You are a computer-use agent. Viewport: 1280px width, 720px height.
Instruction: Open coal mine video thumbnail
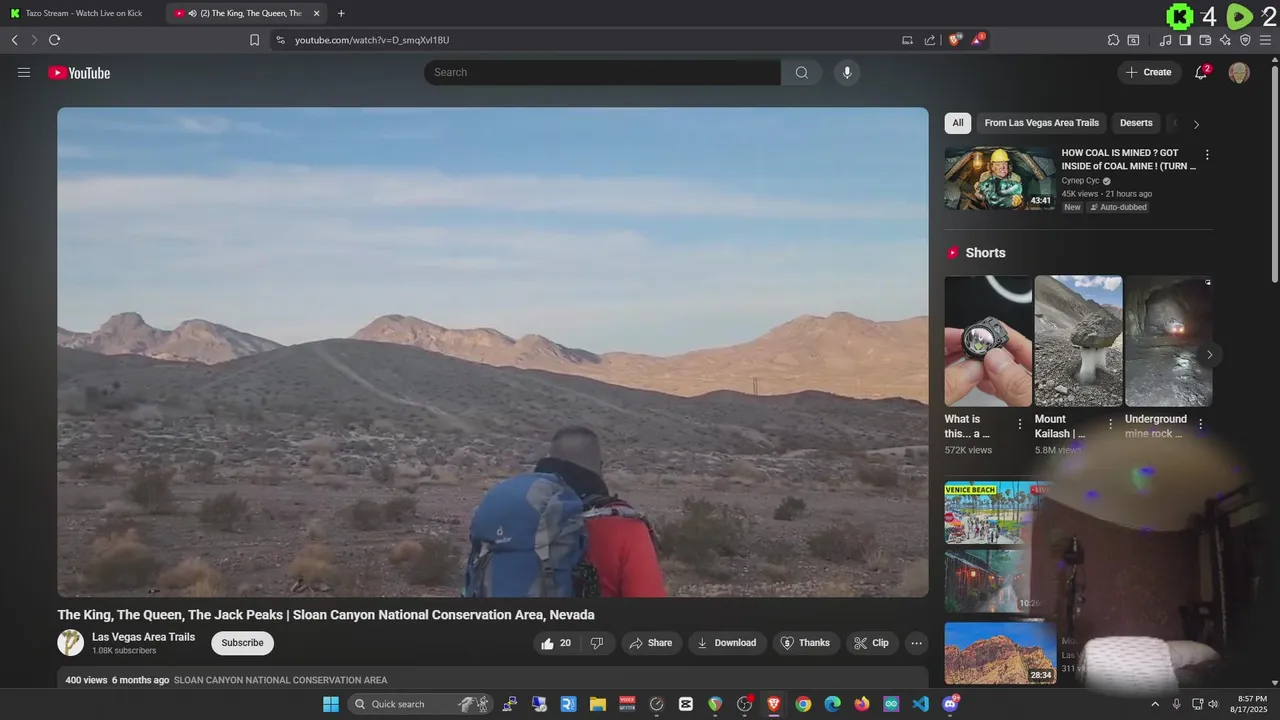point(1000,178)
